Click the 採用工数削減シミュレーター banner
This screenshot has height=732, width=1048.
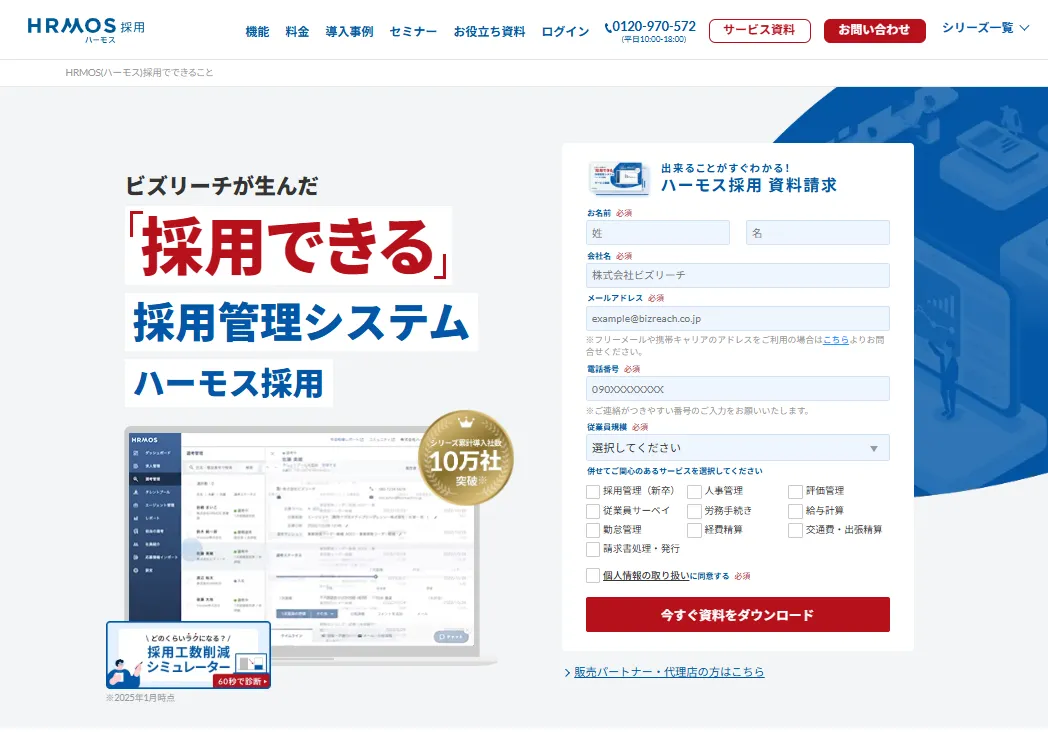click(x=188, y=655)
